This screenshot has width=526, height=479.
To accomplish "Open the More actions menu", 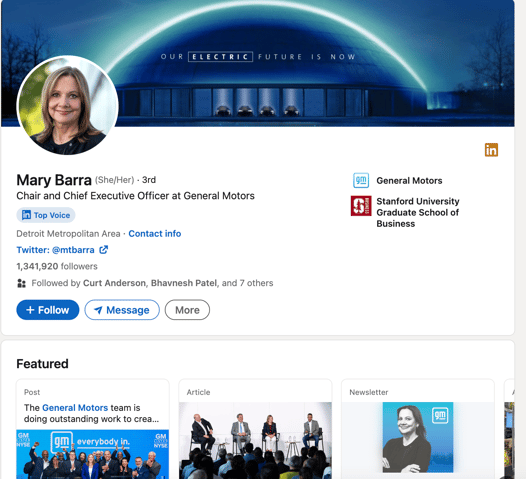I will [x=187, y=310].
